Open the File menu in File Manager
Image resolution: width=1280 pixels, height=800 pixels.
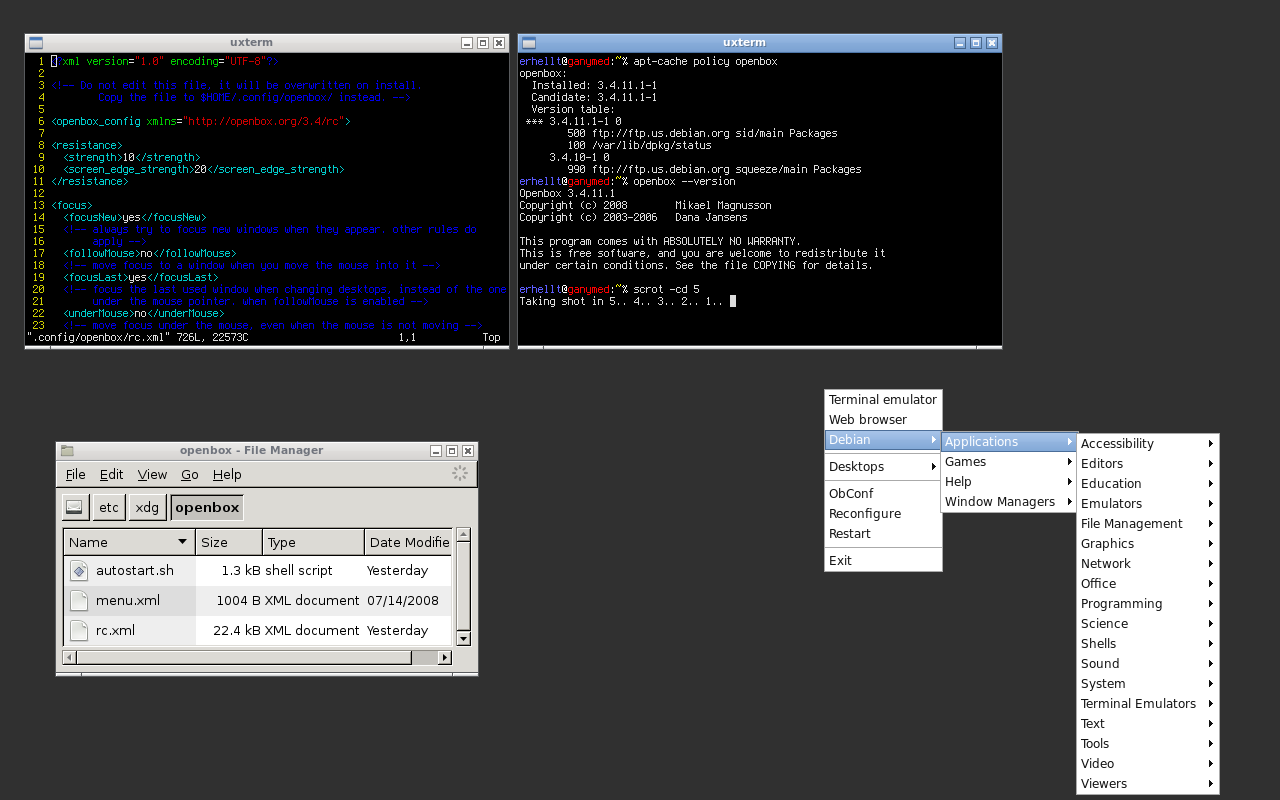75,474
